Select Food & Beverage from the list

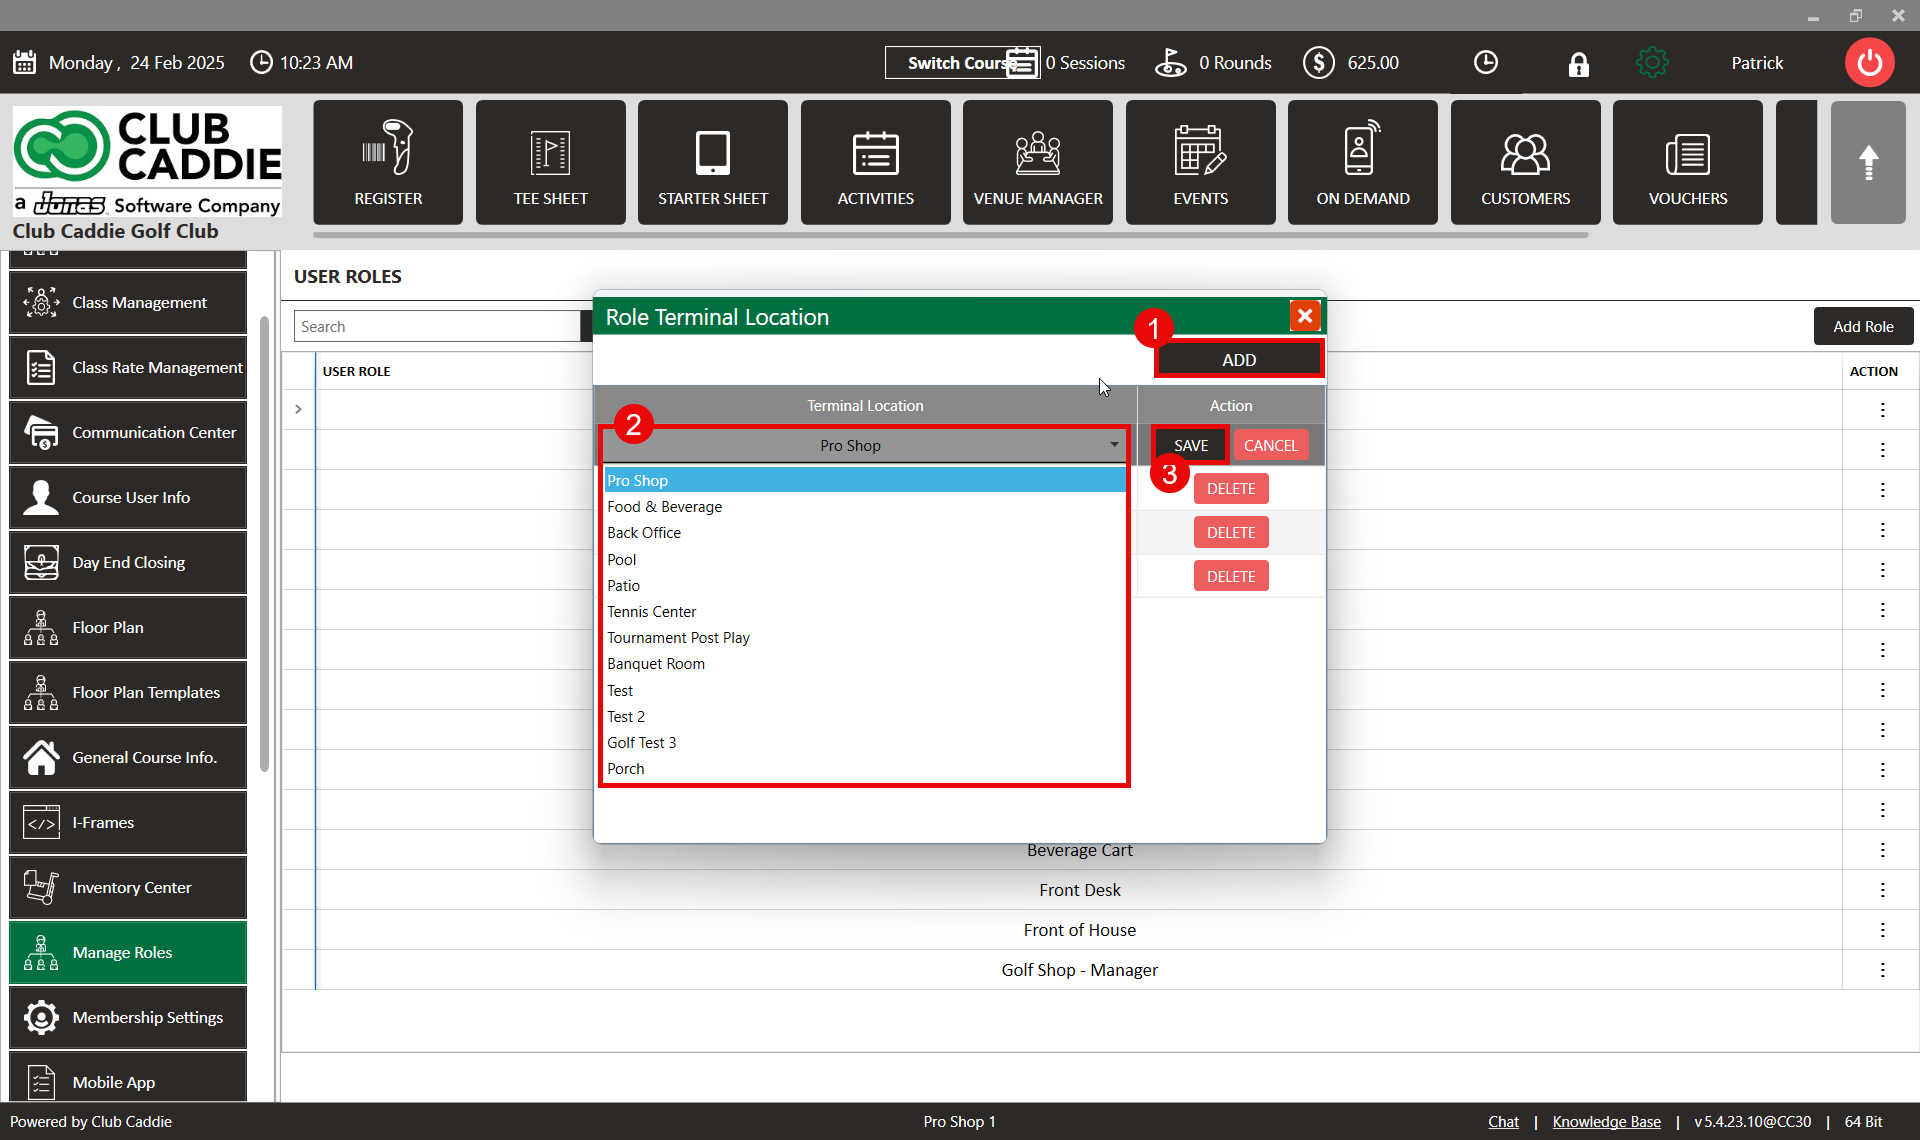tap(865, 506)
